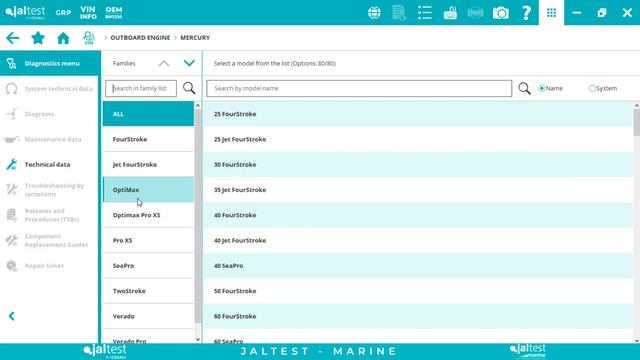The height and width of the screenshot is (360, 640).
Task: Click model list scroll up arrow
Action: [x=637, y=106]
